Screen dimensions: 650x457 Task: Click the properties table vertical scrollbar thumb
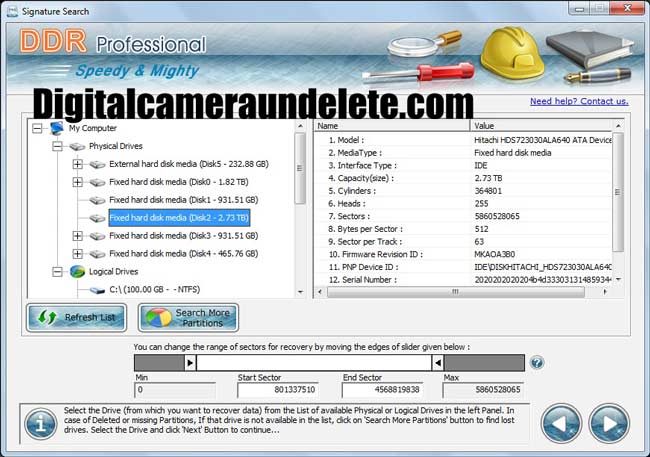(618, 192)
